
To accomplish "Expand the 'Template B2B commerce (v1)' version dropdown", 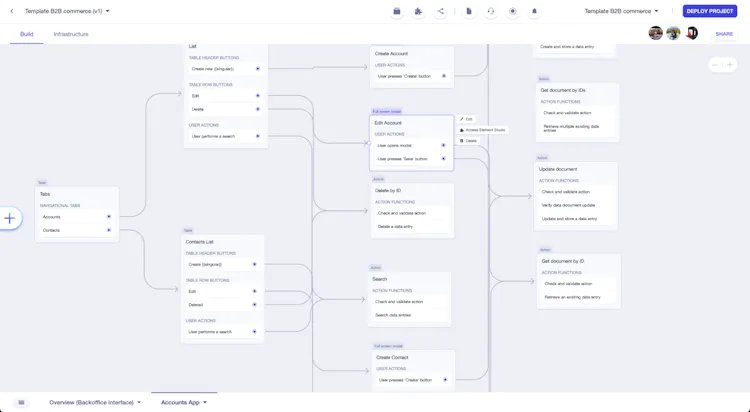I will pyautogui.click(x=108, y=11).
